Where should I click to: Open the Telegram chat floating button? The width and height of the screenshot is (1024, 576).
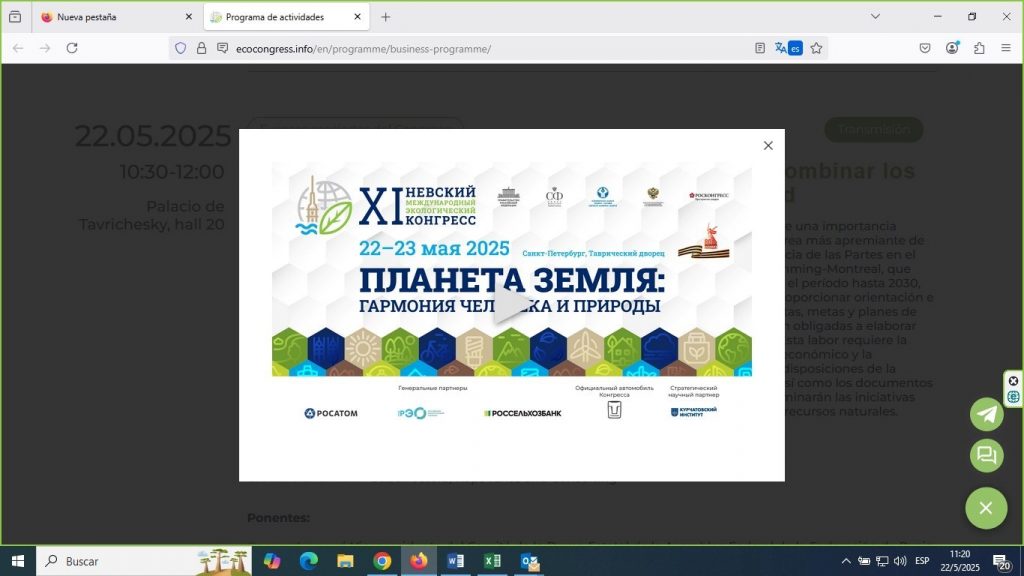coord(986,413)
